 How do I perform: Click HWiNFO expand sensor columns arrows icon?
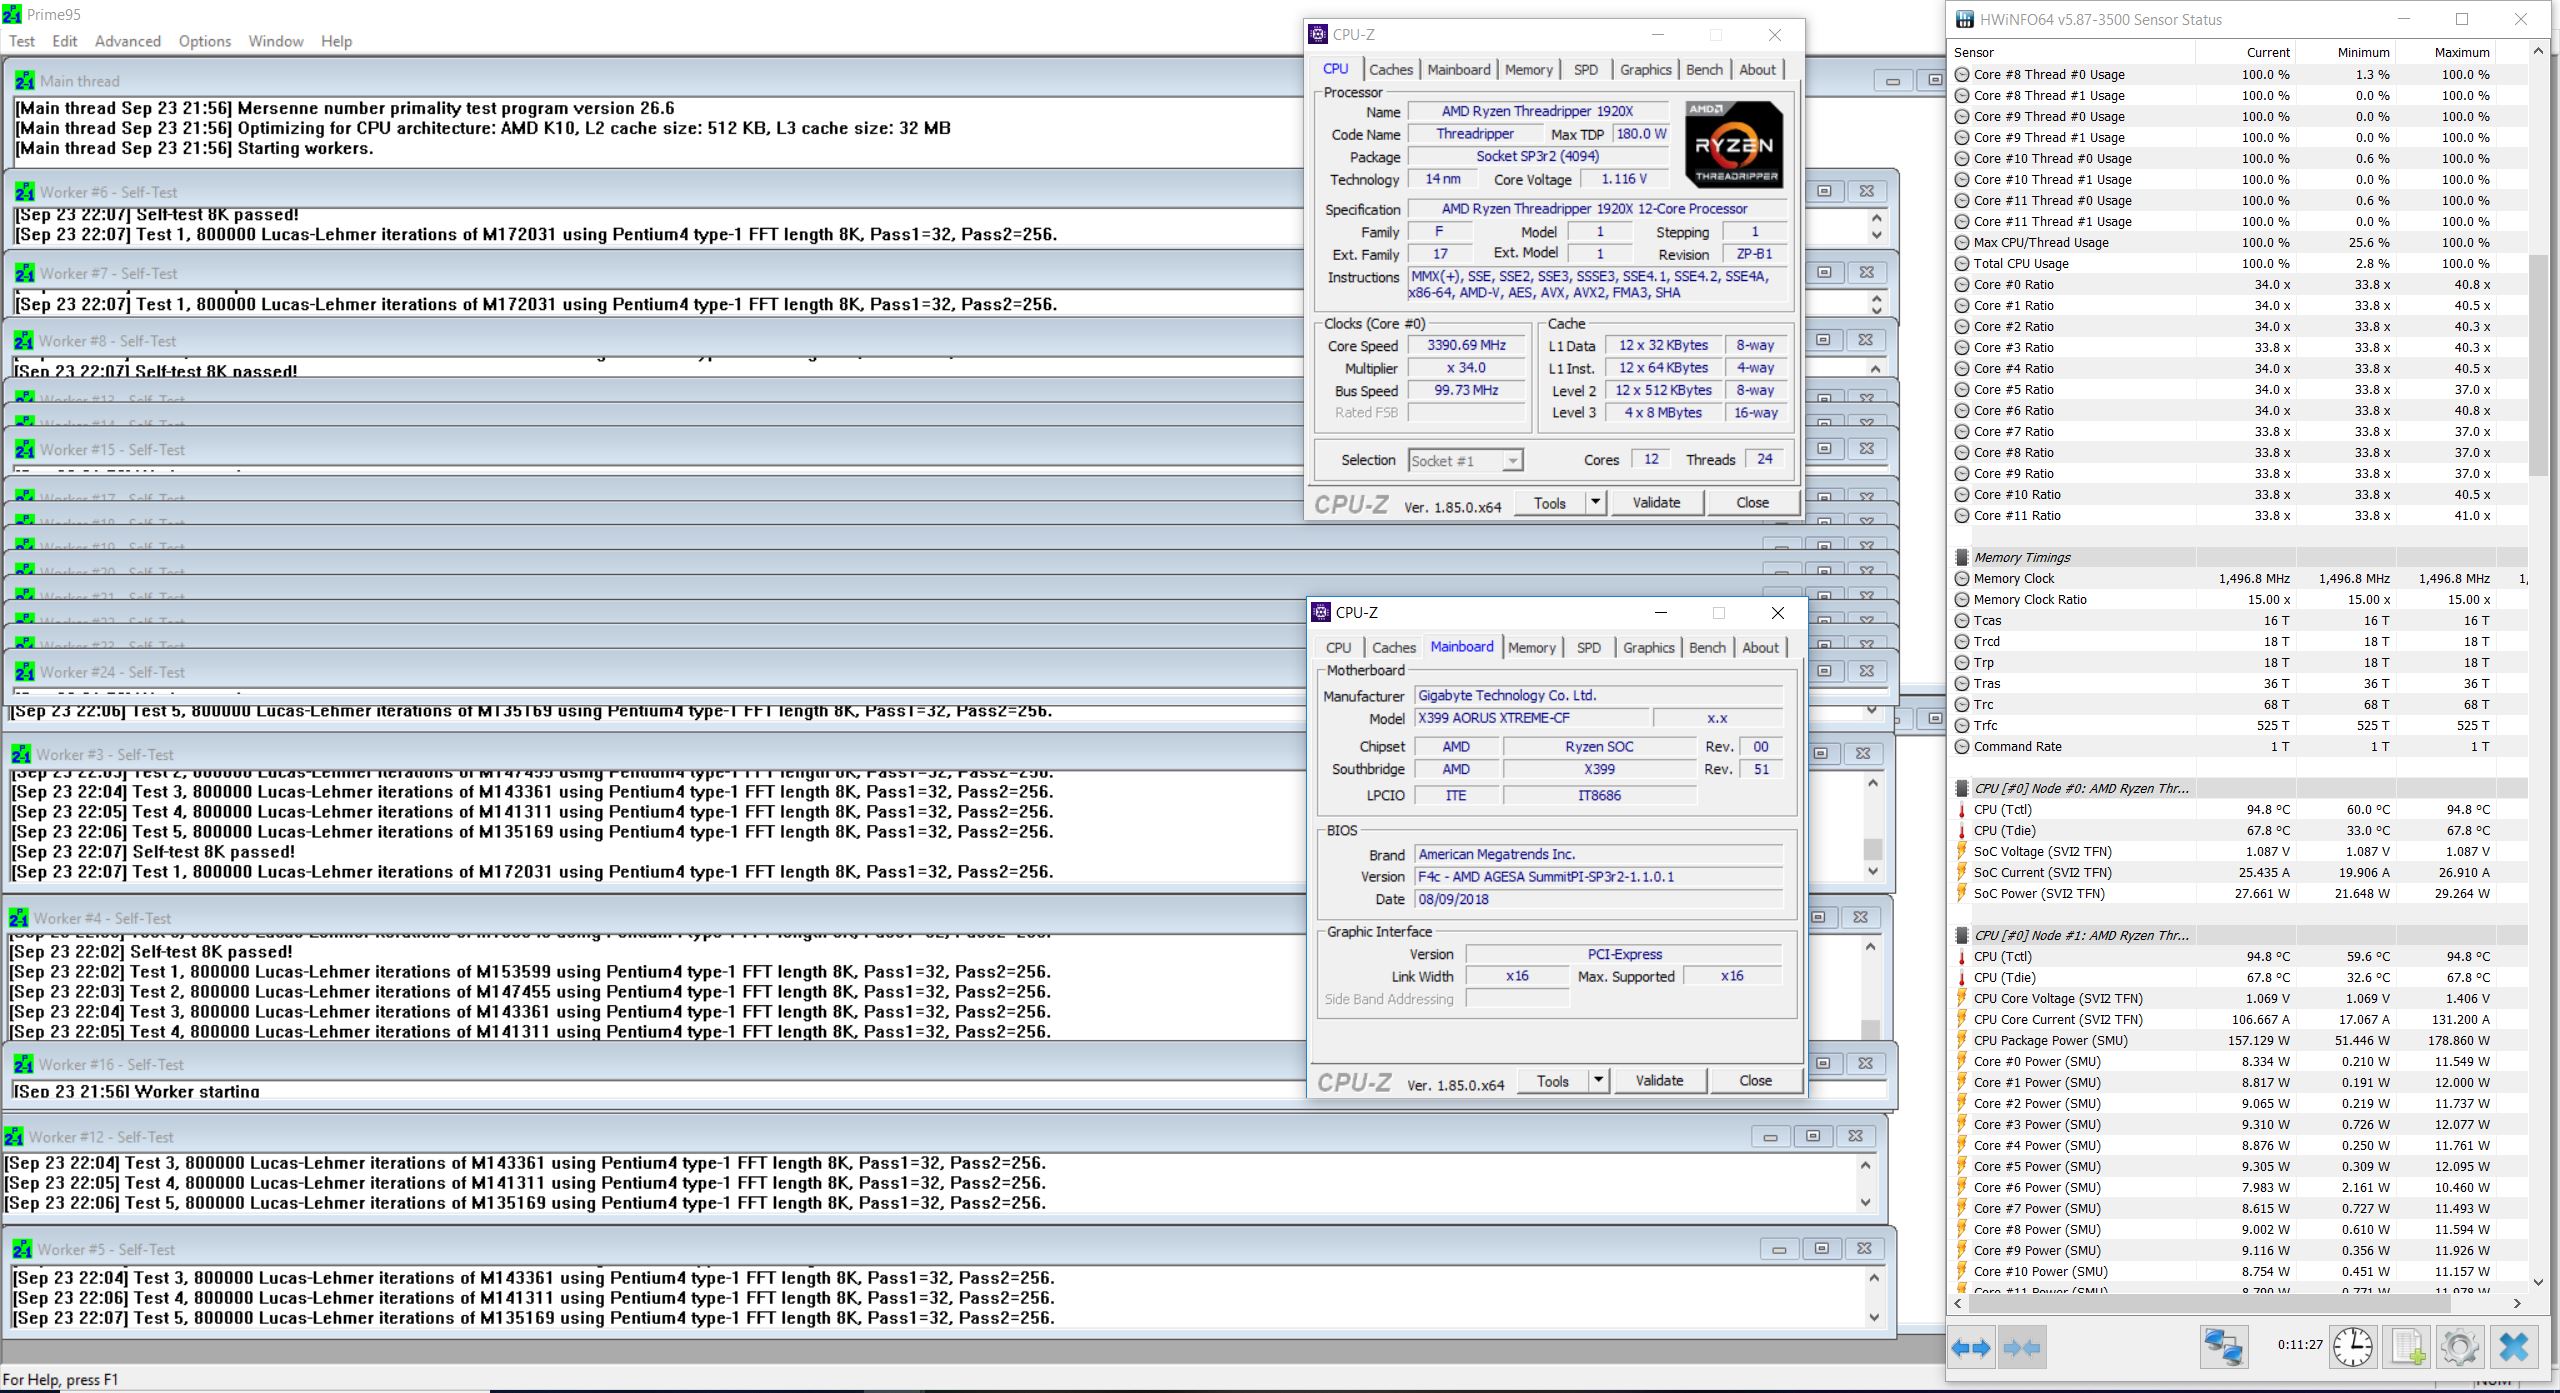[x=1971, y=1348]
